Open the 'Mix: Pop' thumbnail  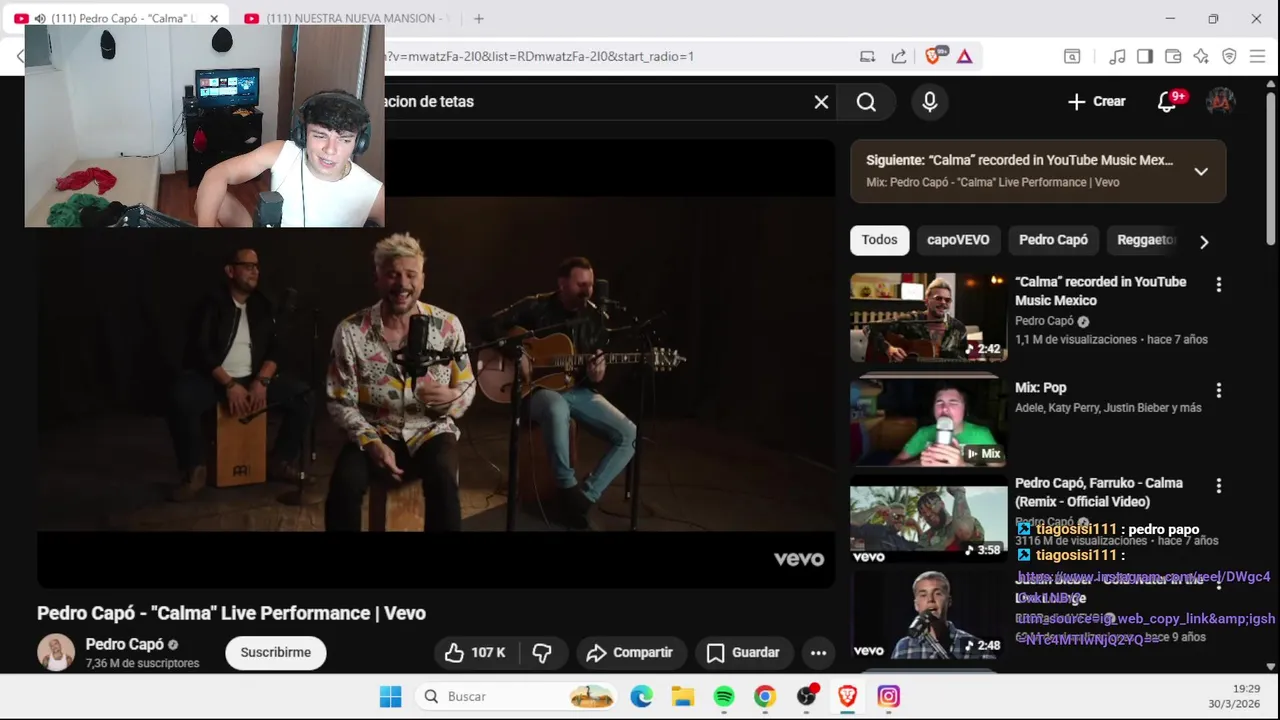click(929, 423)
